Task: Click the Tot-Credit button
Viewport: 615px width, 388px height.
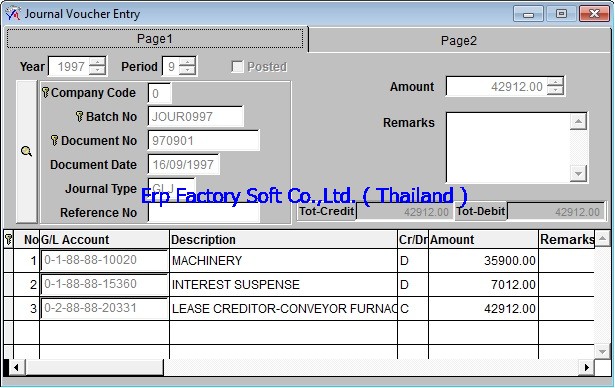Action: pyautogui.click(x=326, y=211)
